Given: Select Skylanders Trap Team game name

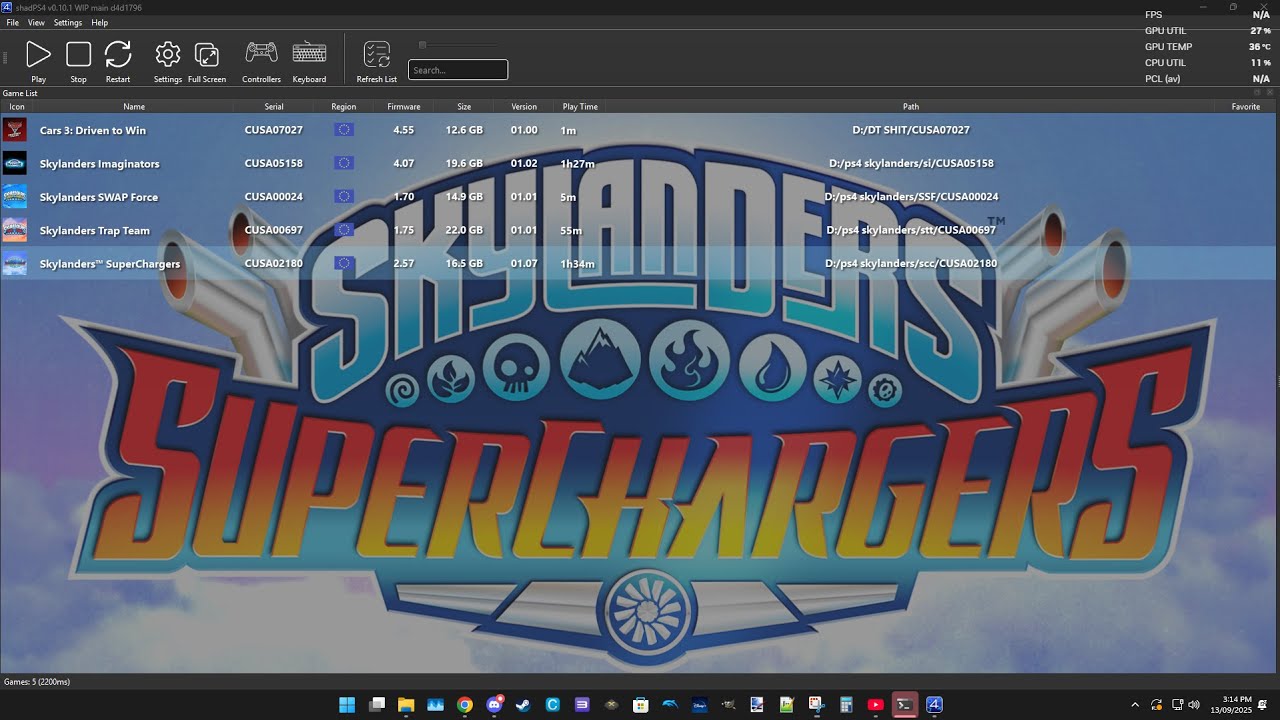Looking at the screenshot, I should point(94,230).
